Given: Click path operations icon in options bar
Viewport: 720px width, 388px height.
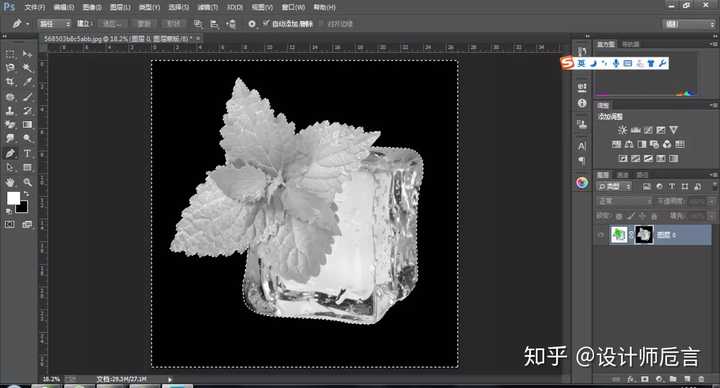Looking at the screenshot, I should tap(198, 24).
